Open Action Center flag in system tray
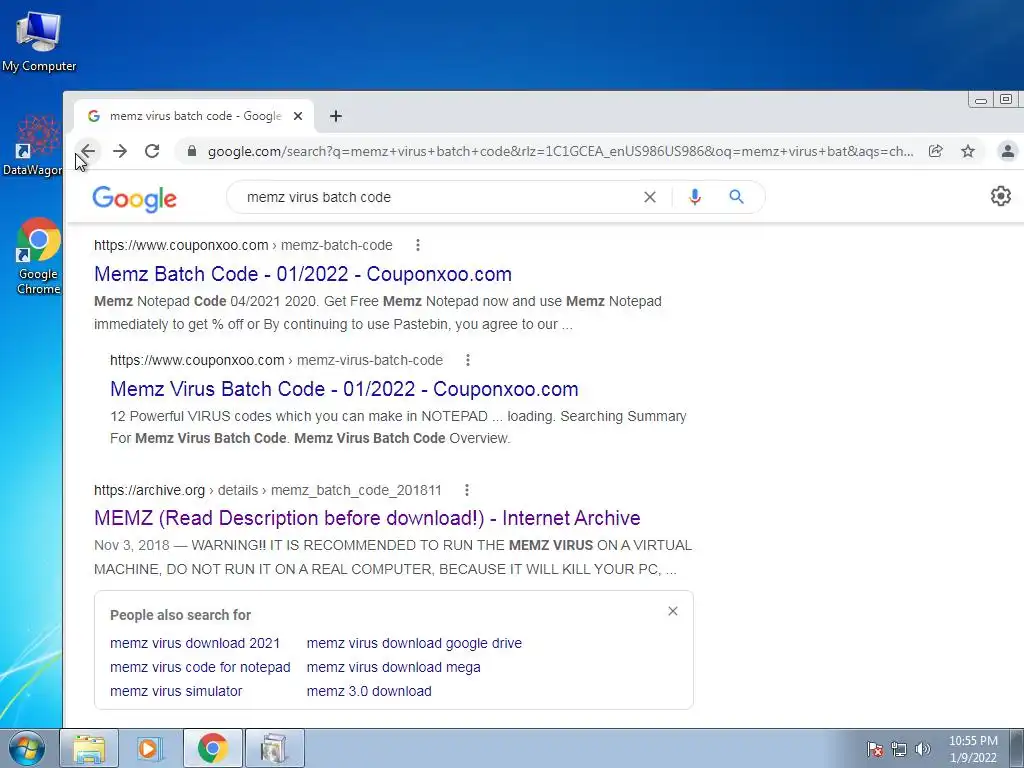This screenshot has height=768, width=1024. pyautogui.click(x=875, y=749)
